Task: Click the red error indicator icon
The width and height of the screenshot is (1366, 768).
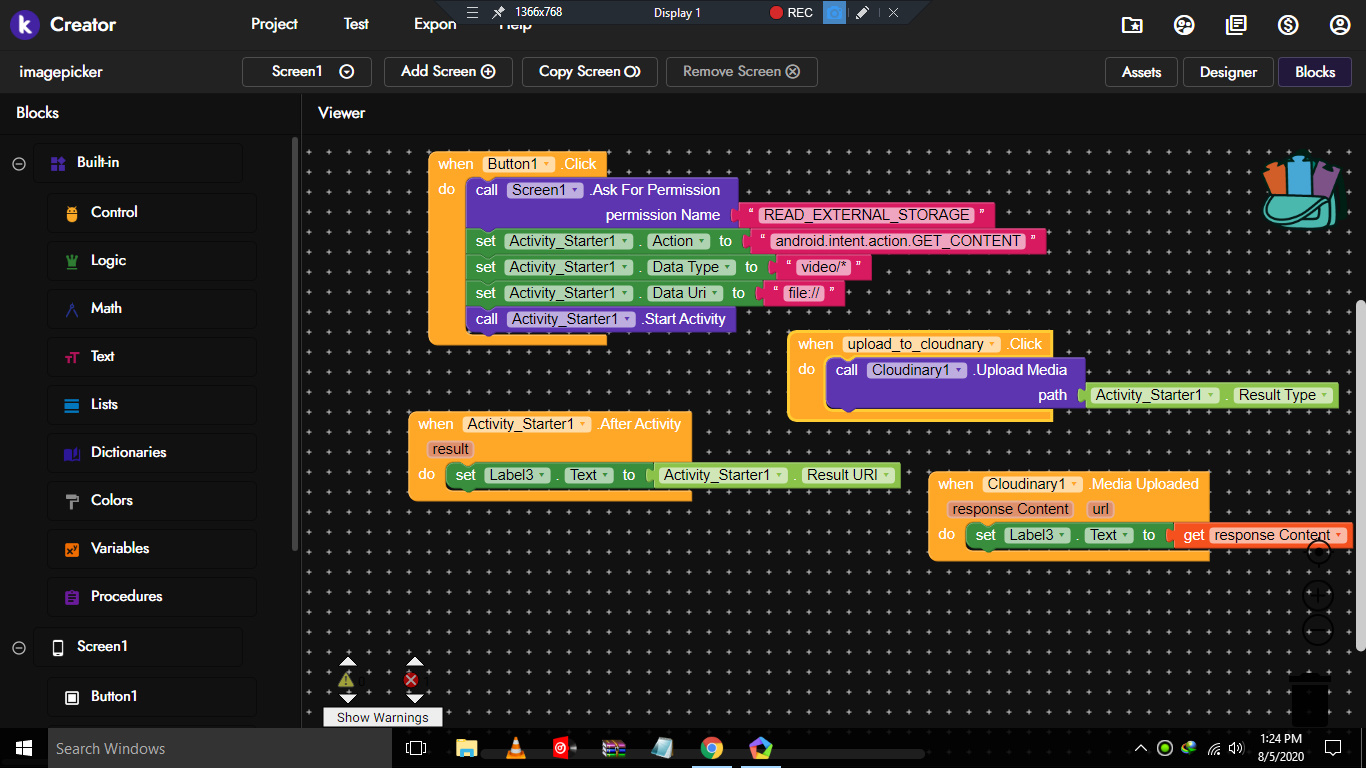Action: [x=411, y=680]
